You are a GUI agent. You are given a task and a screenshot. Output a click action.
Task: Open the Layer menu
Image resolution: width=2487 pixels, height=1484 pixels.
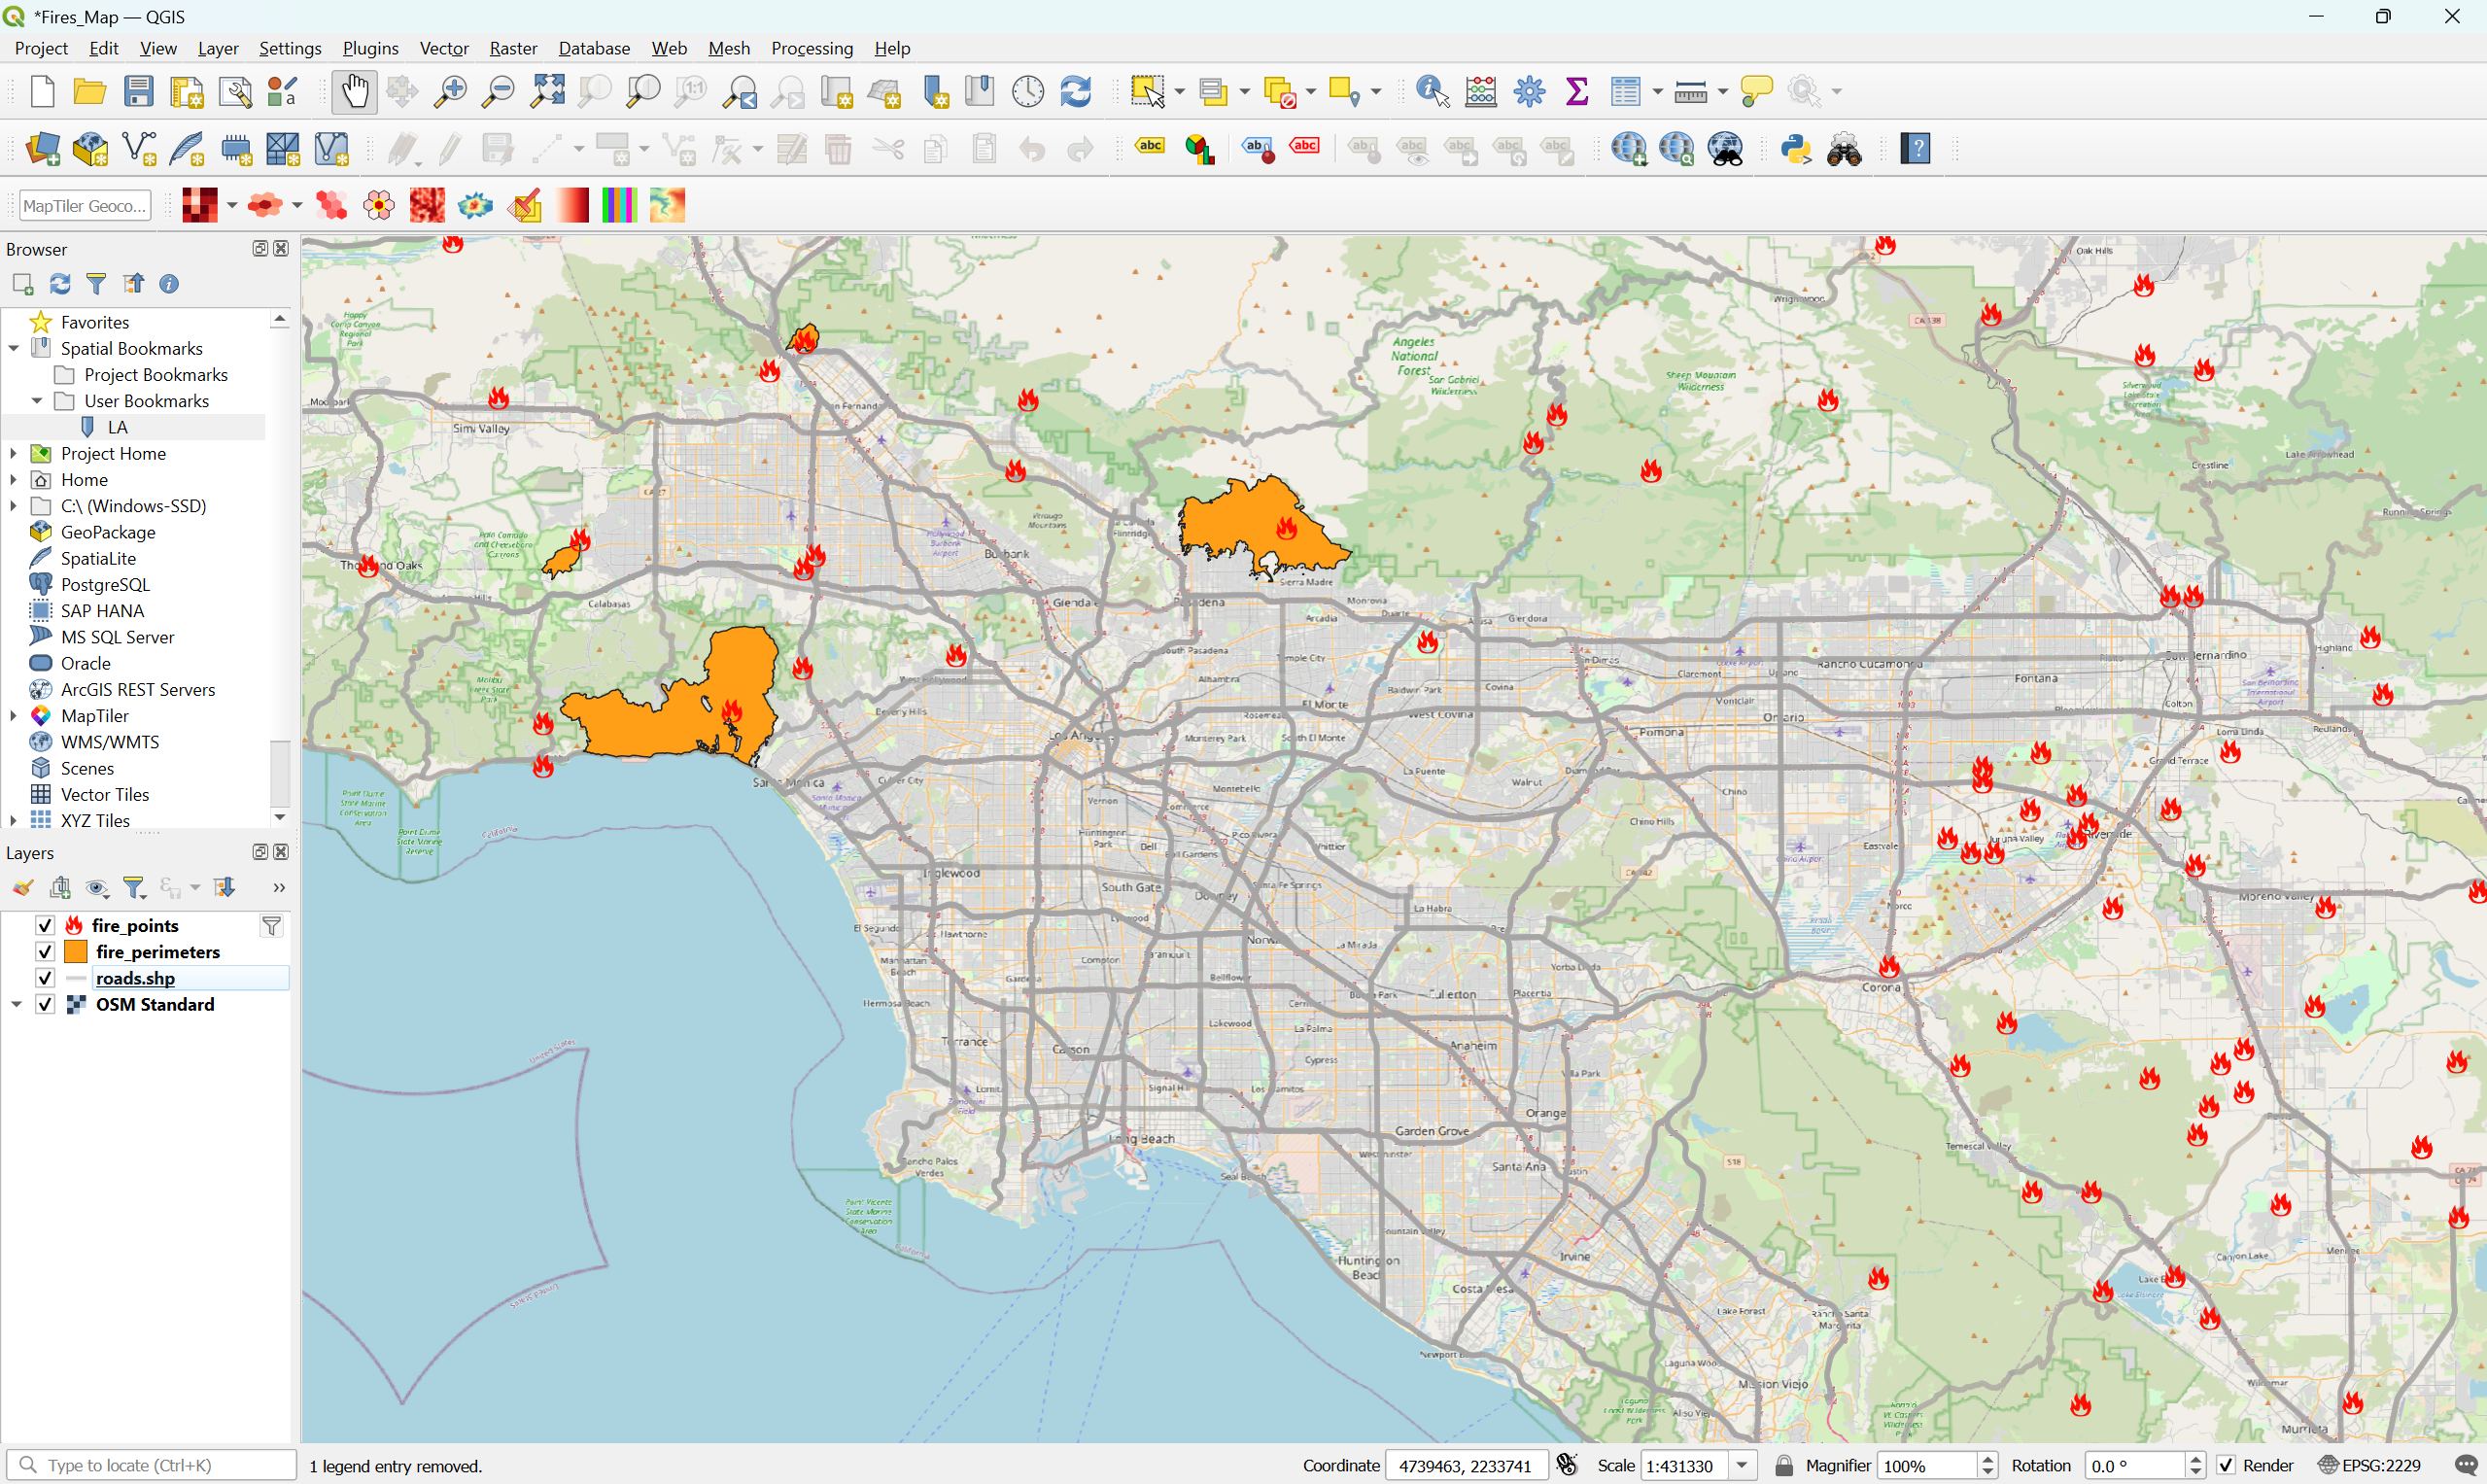pyautogui.click(x=218, y=48)
